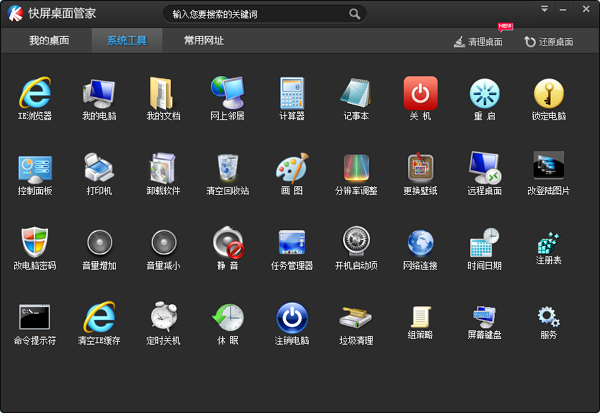Open the 服务 services gear icon
The image size is (600, 413).
pos(549,317)
